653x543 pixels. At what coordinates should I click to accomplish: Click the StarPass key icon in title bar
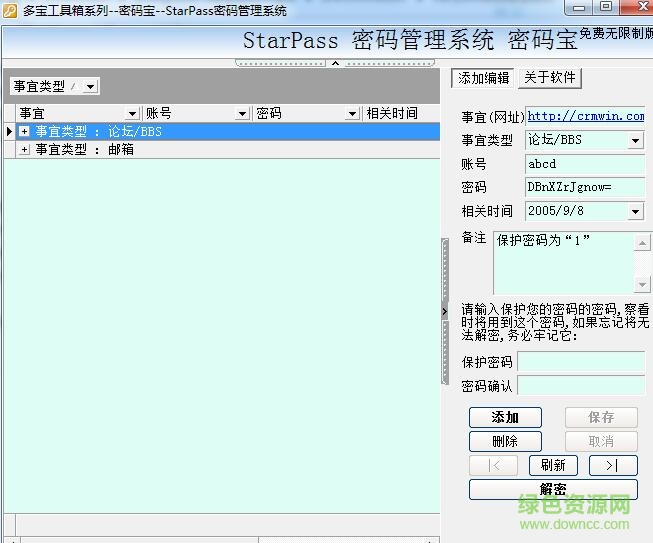click(x=10, y=10)
